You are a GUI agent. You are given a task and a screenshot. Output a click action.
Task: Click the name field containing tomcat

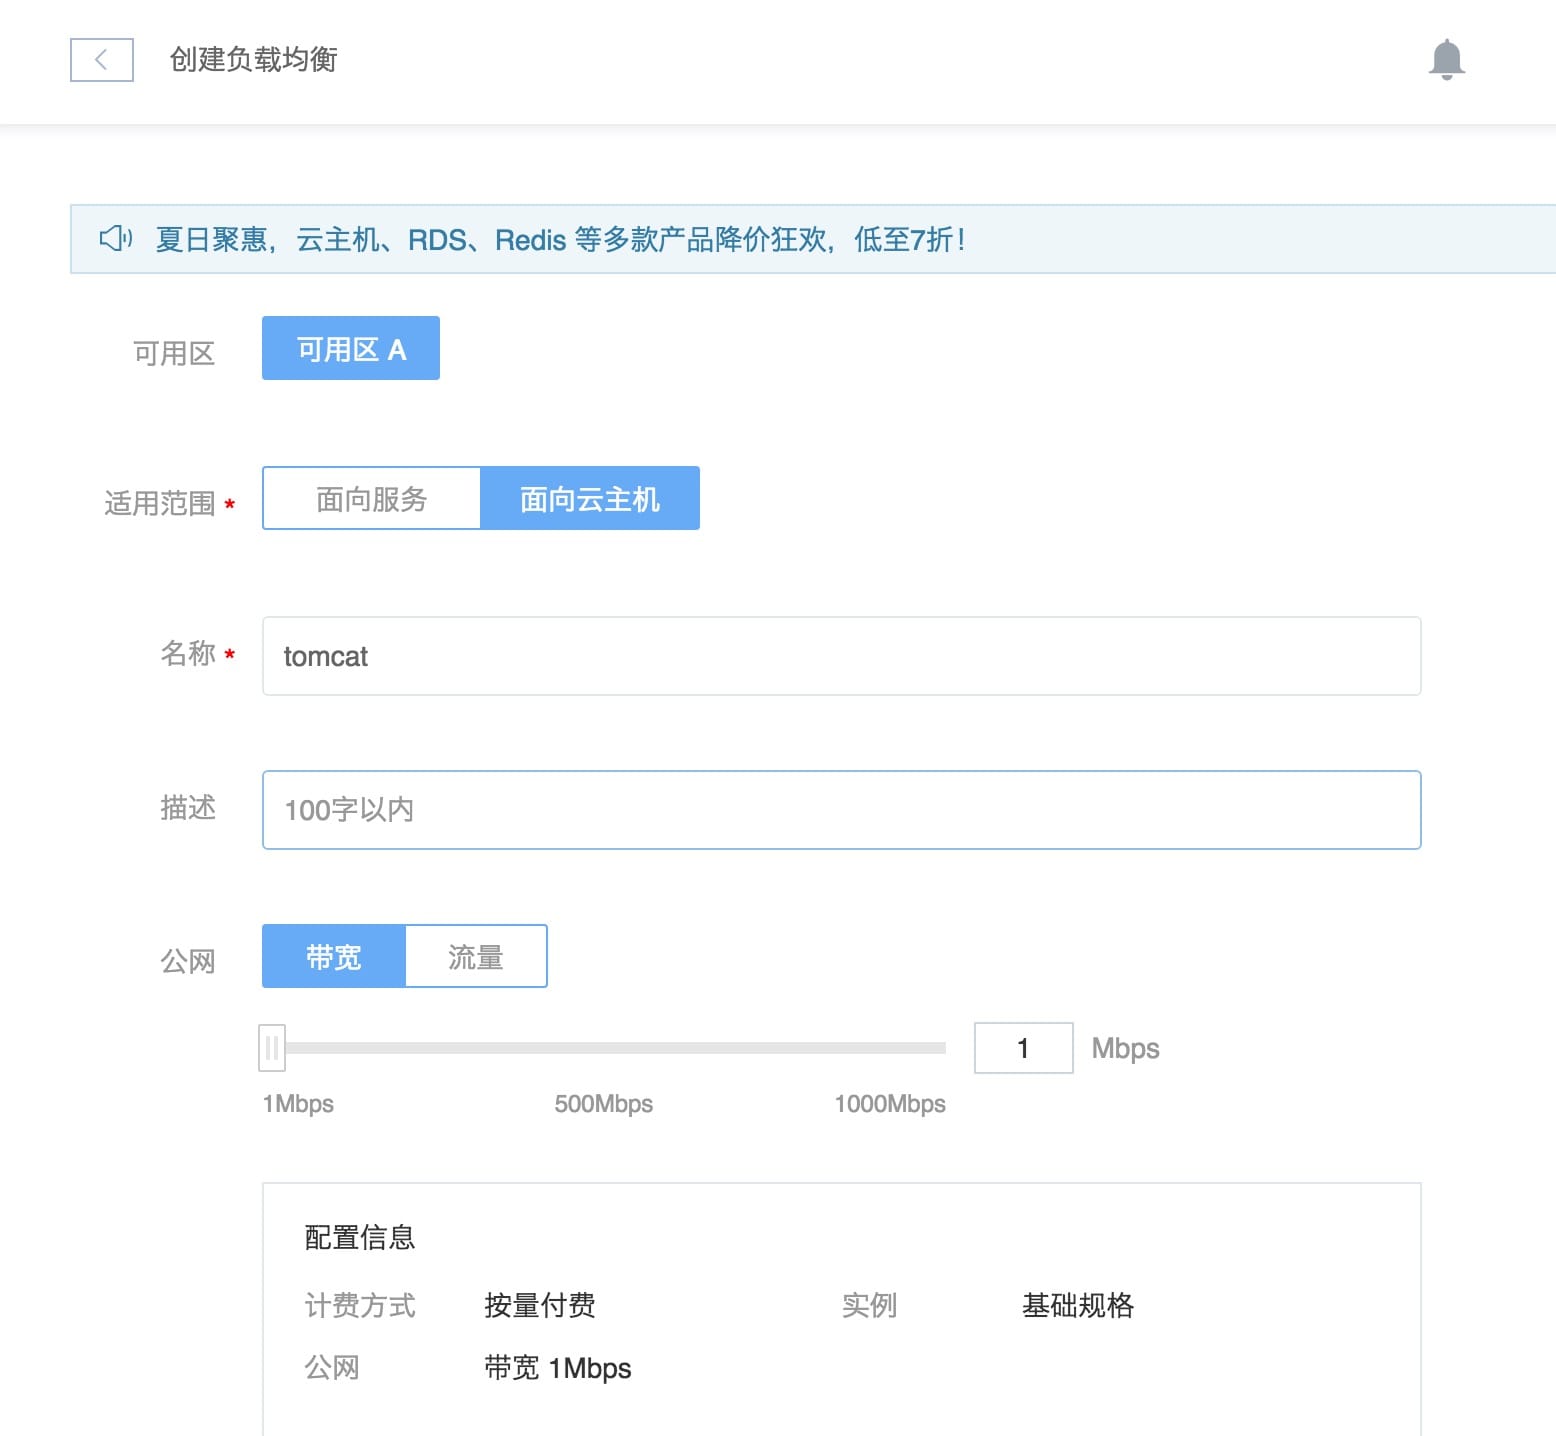[841, 656]
